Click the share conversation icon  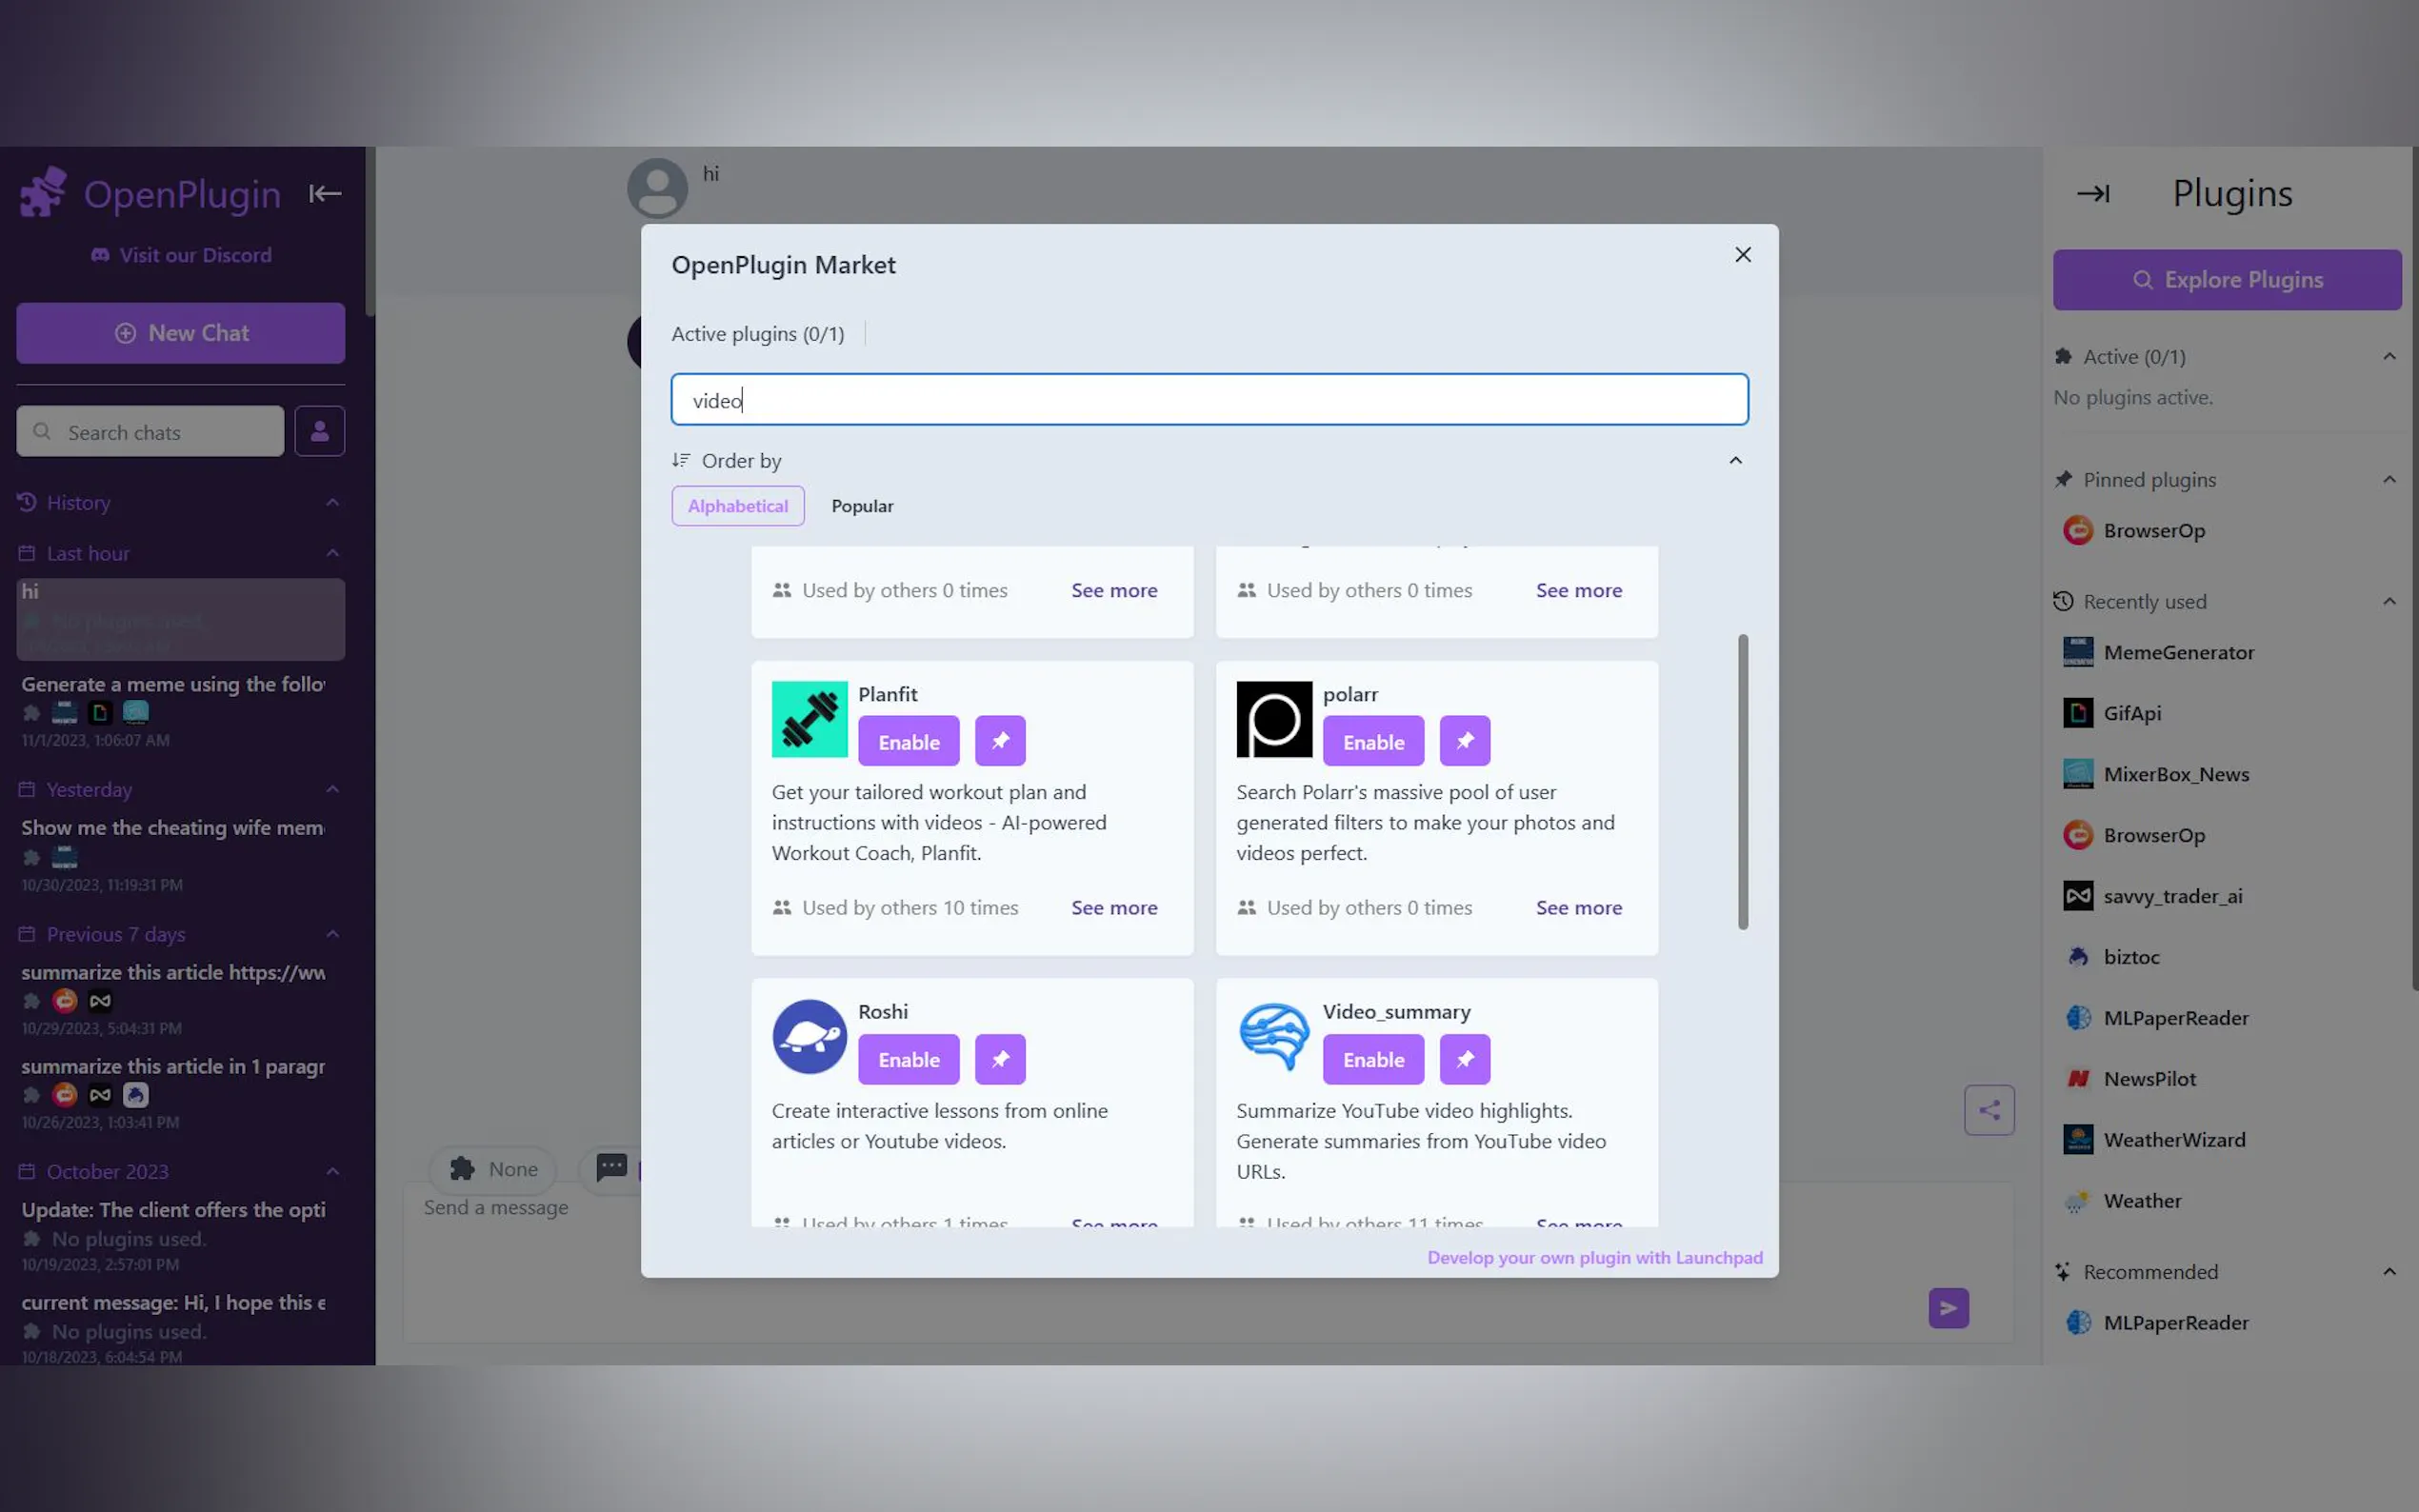(1989, 1109)
